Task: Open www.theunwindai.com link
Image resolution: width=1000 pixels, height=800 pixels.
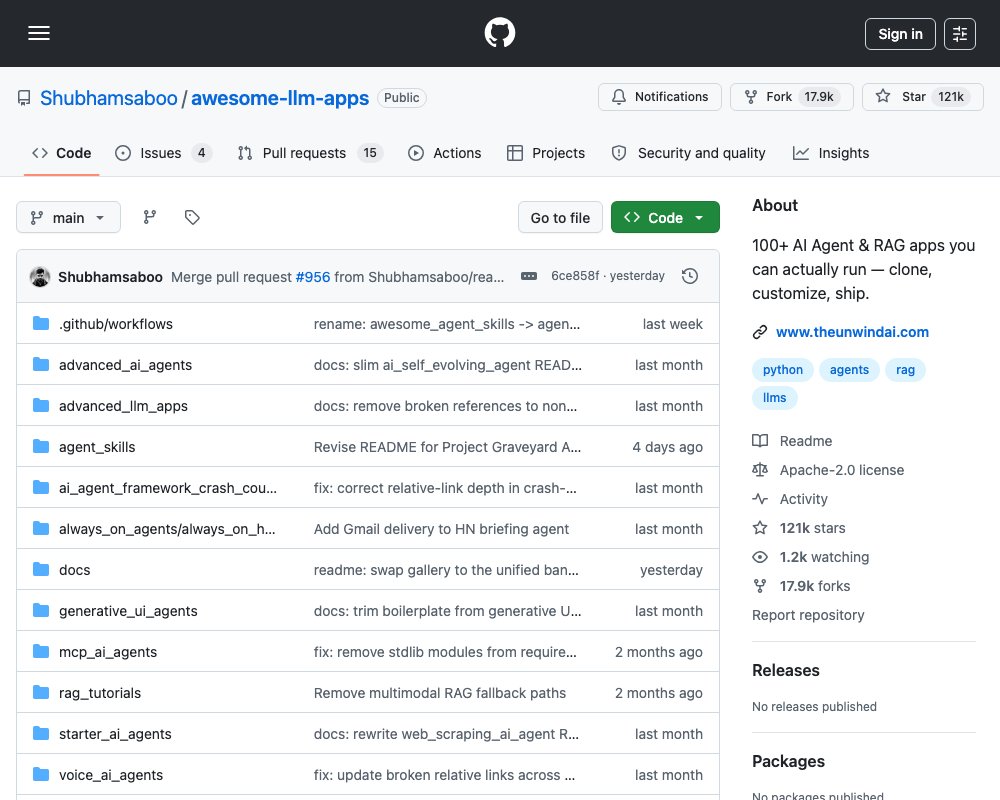Action: coord(851,332)
